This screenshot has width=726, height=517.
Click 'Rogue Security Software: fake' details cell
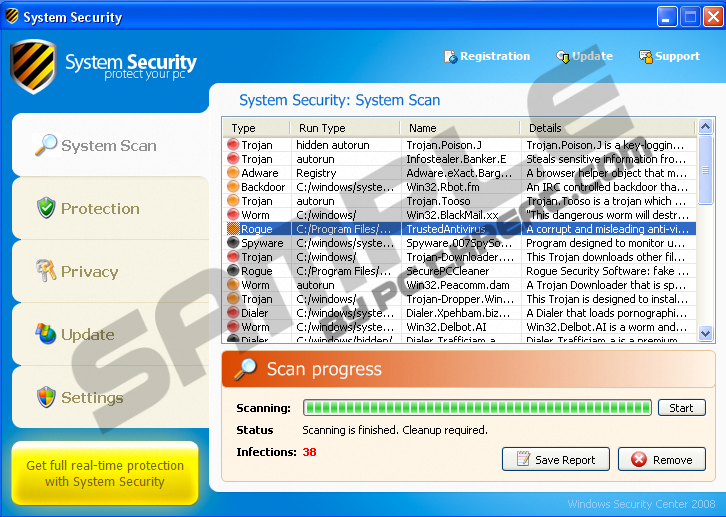pos(607,271)
